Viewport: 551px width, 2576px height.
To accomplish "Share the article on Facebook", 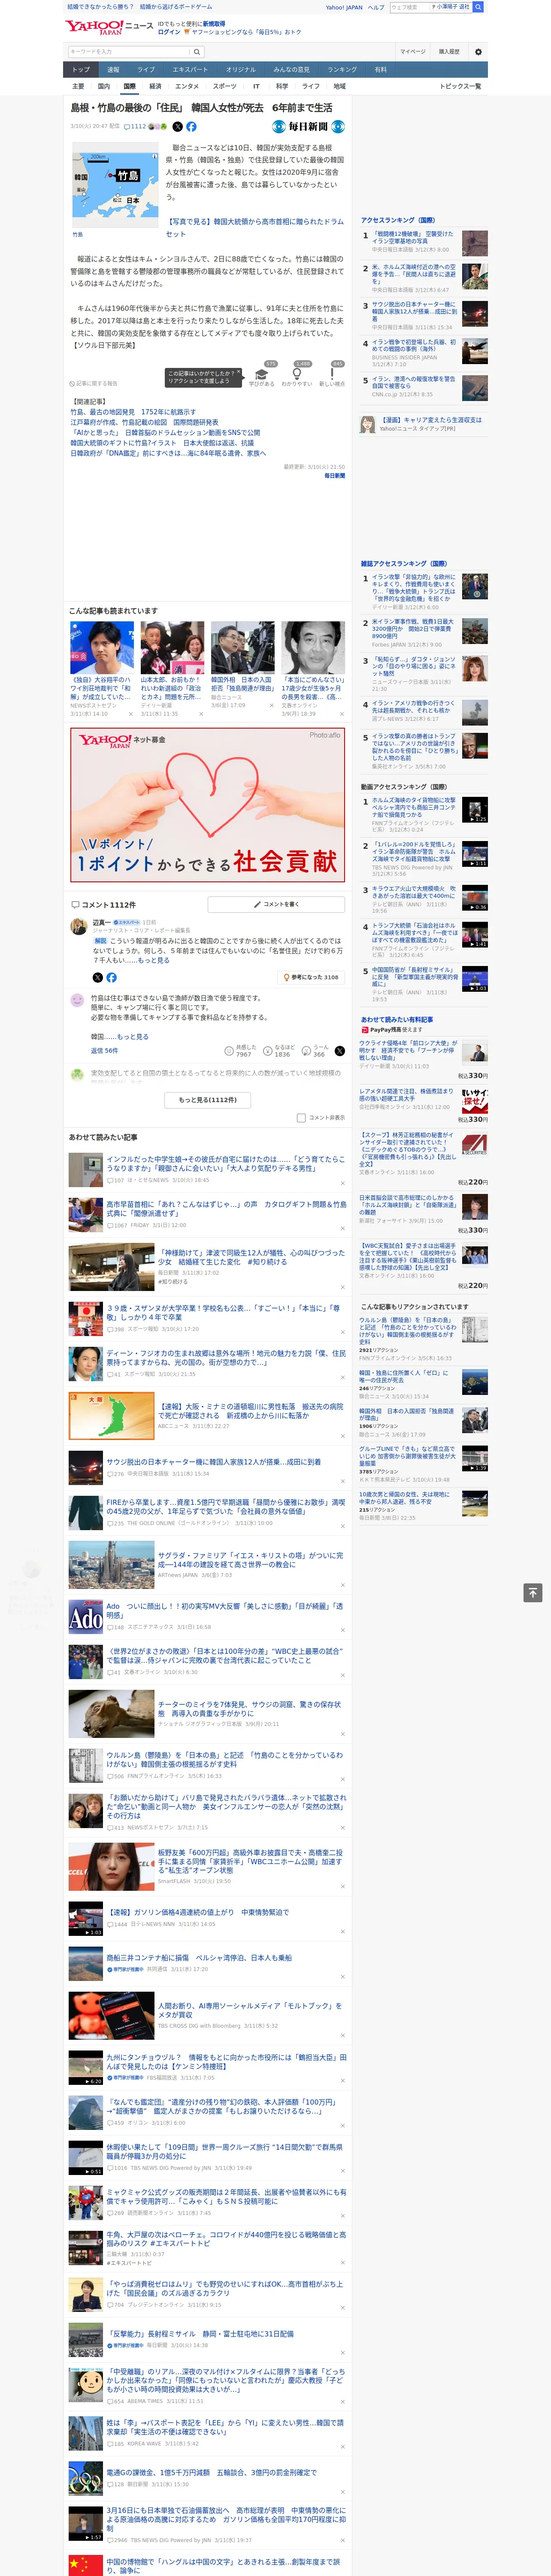I will 191,127.
